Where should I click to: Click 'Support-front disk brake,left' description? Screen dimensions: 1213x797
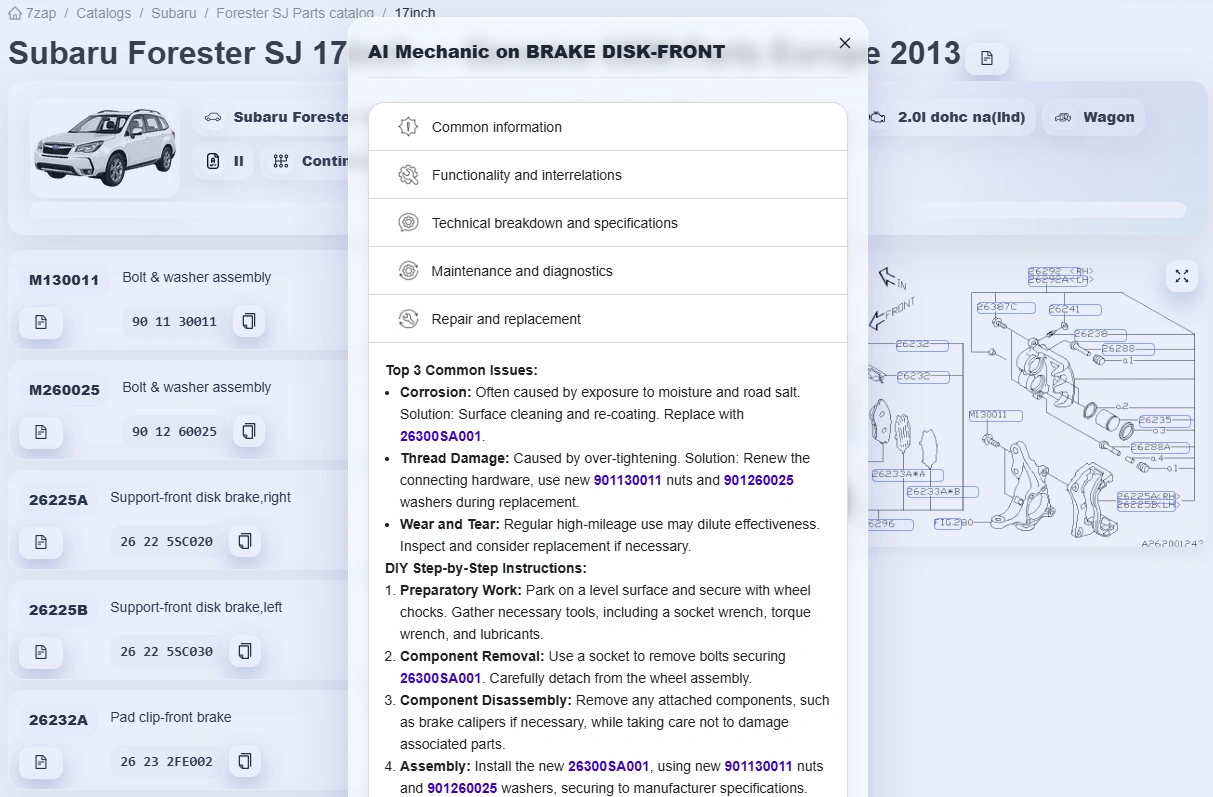pyautogui.click(x=196, y=607)
